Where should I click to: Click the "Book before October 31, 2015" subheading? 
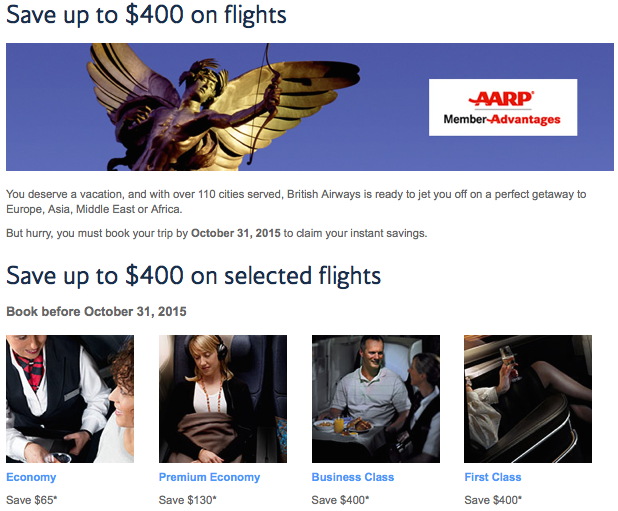[96, 312]
